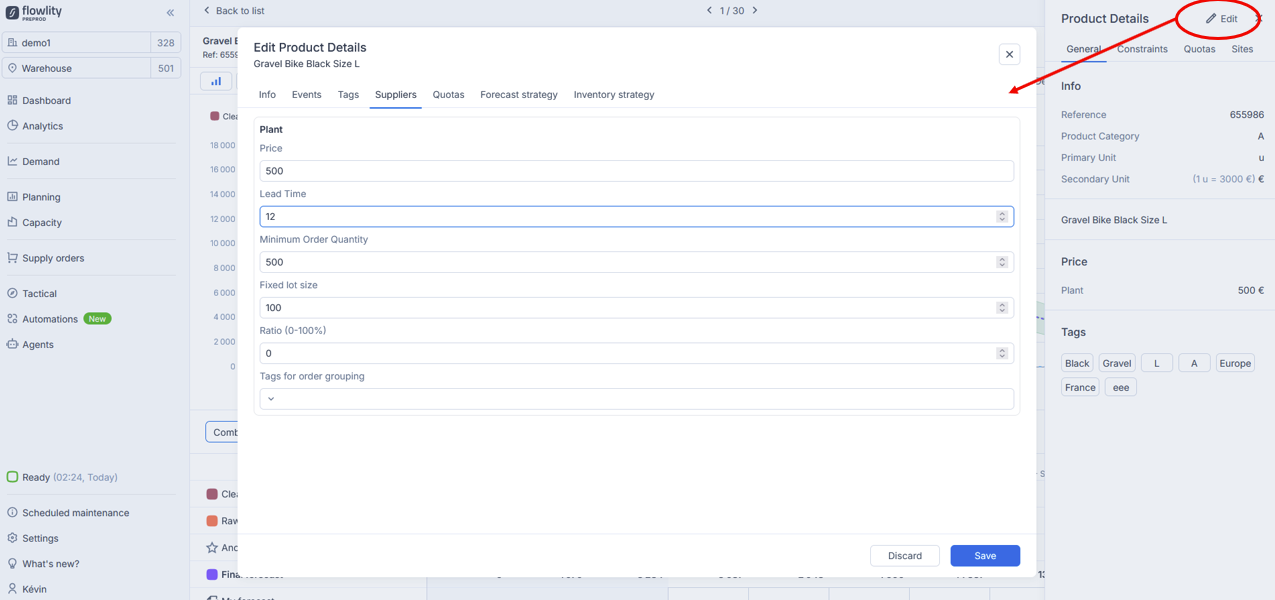Adjust Minimum Order Quantity stepper

1002,262
